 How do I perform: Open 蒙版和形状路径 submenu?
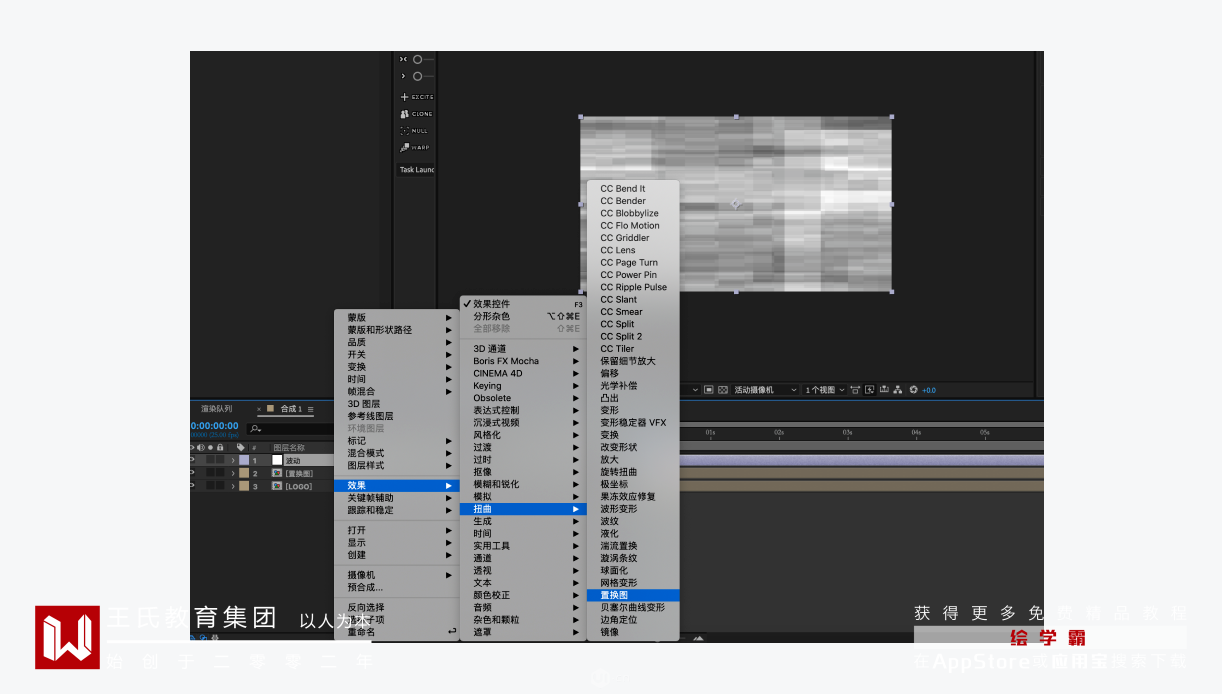[x=397, y=330]
